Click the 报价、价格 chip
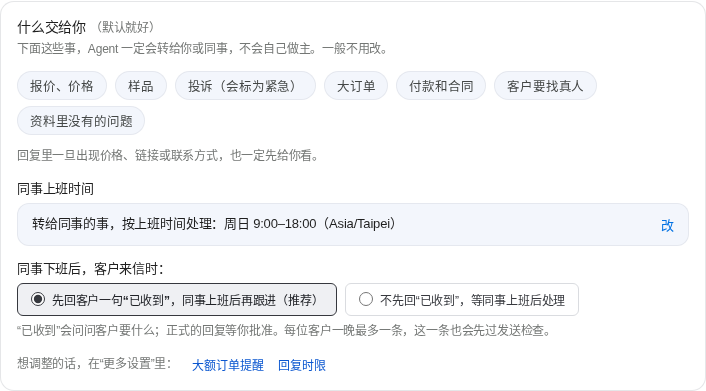This screenshot has height=391, width=706. click(62, 86)
